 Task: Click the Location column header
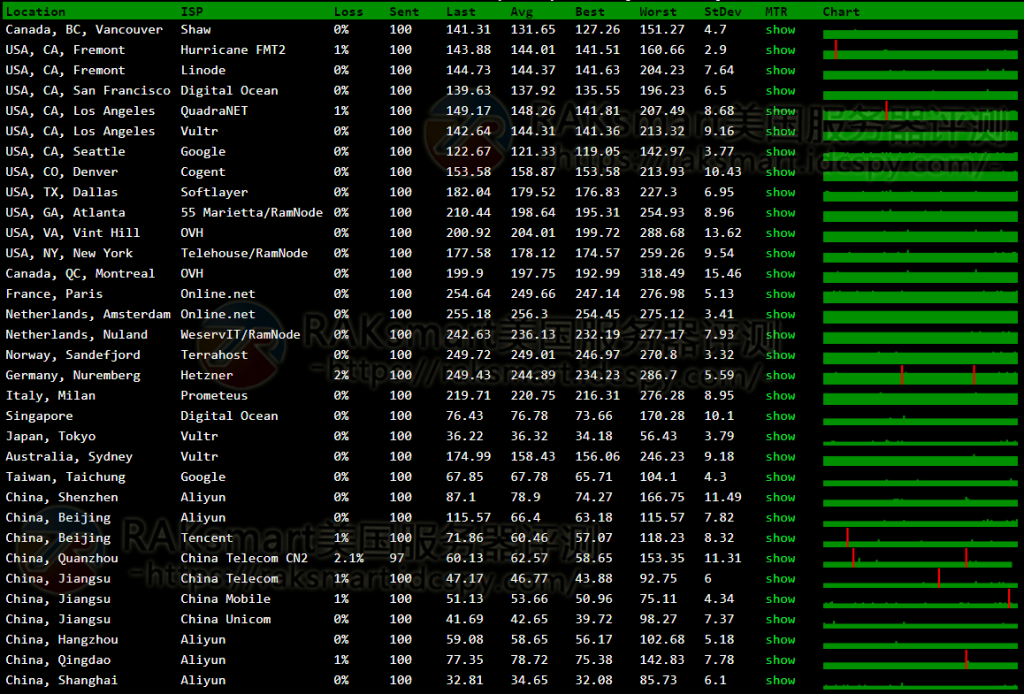(x=35, y=12)
